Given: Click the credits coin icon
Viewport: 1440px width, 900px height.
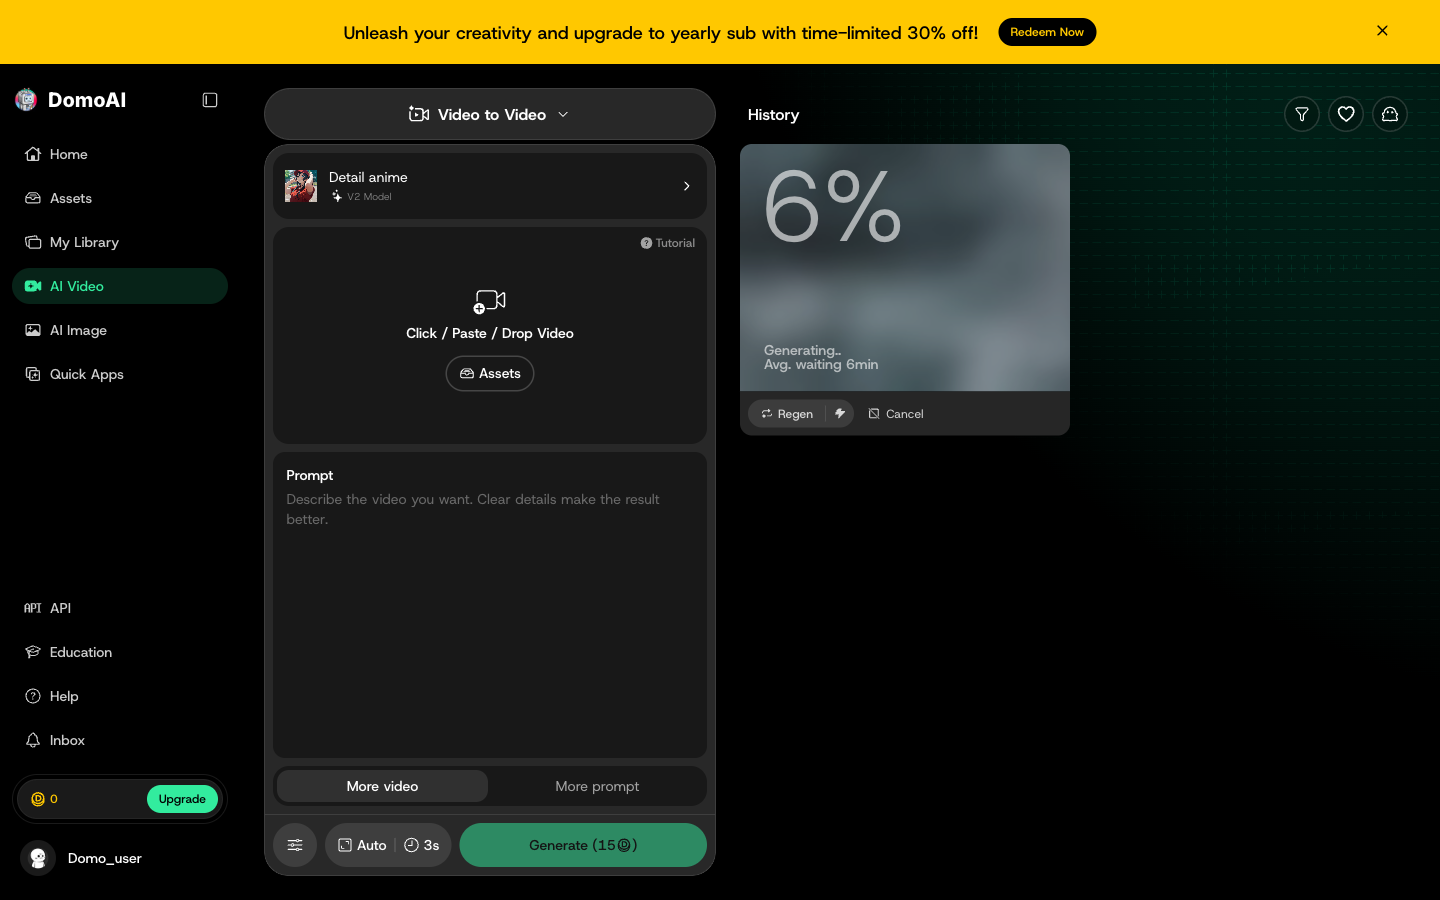Looking at the screenshot, I should click(x=38, y=799).
